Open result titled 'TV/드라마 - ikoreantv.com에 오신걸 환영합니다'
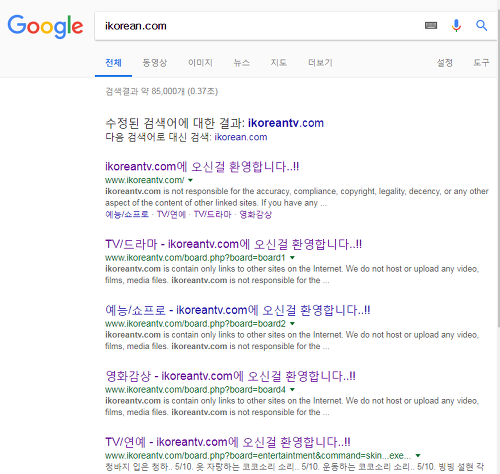 [233, 244]
